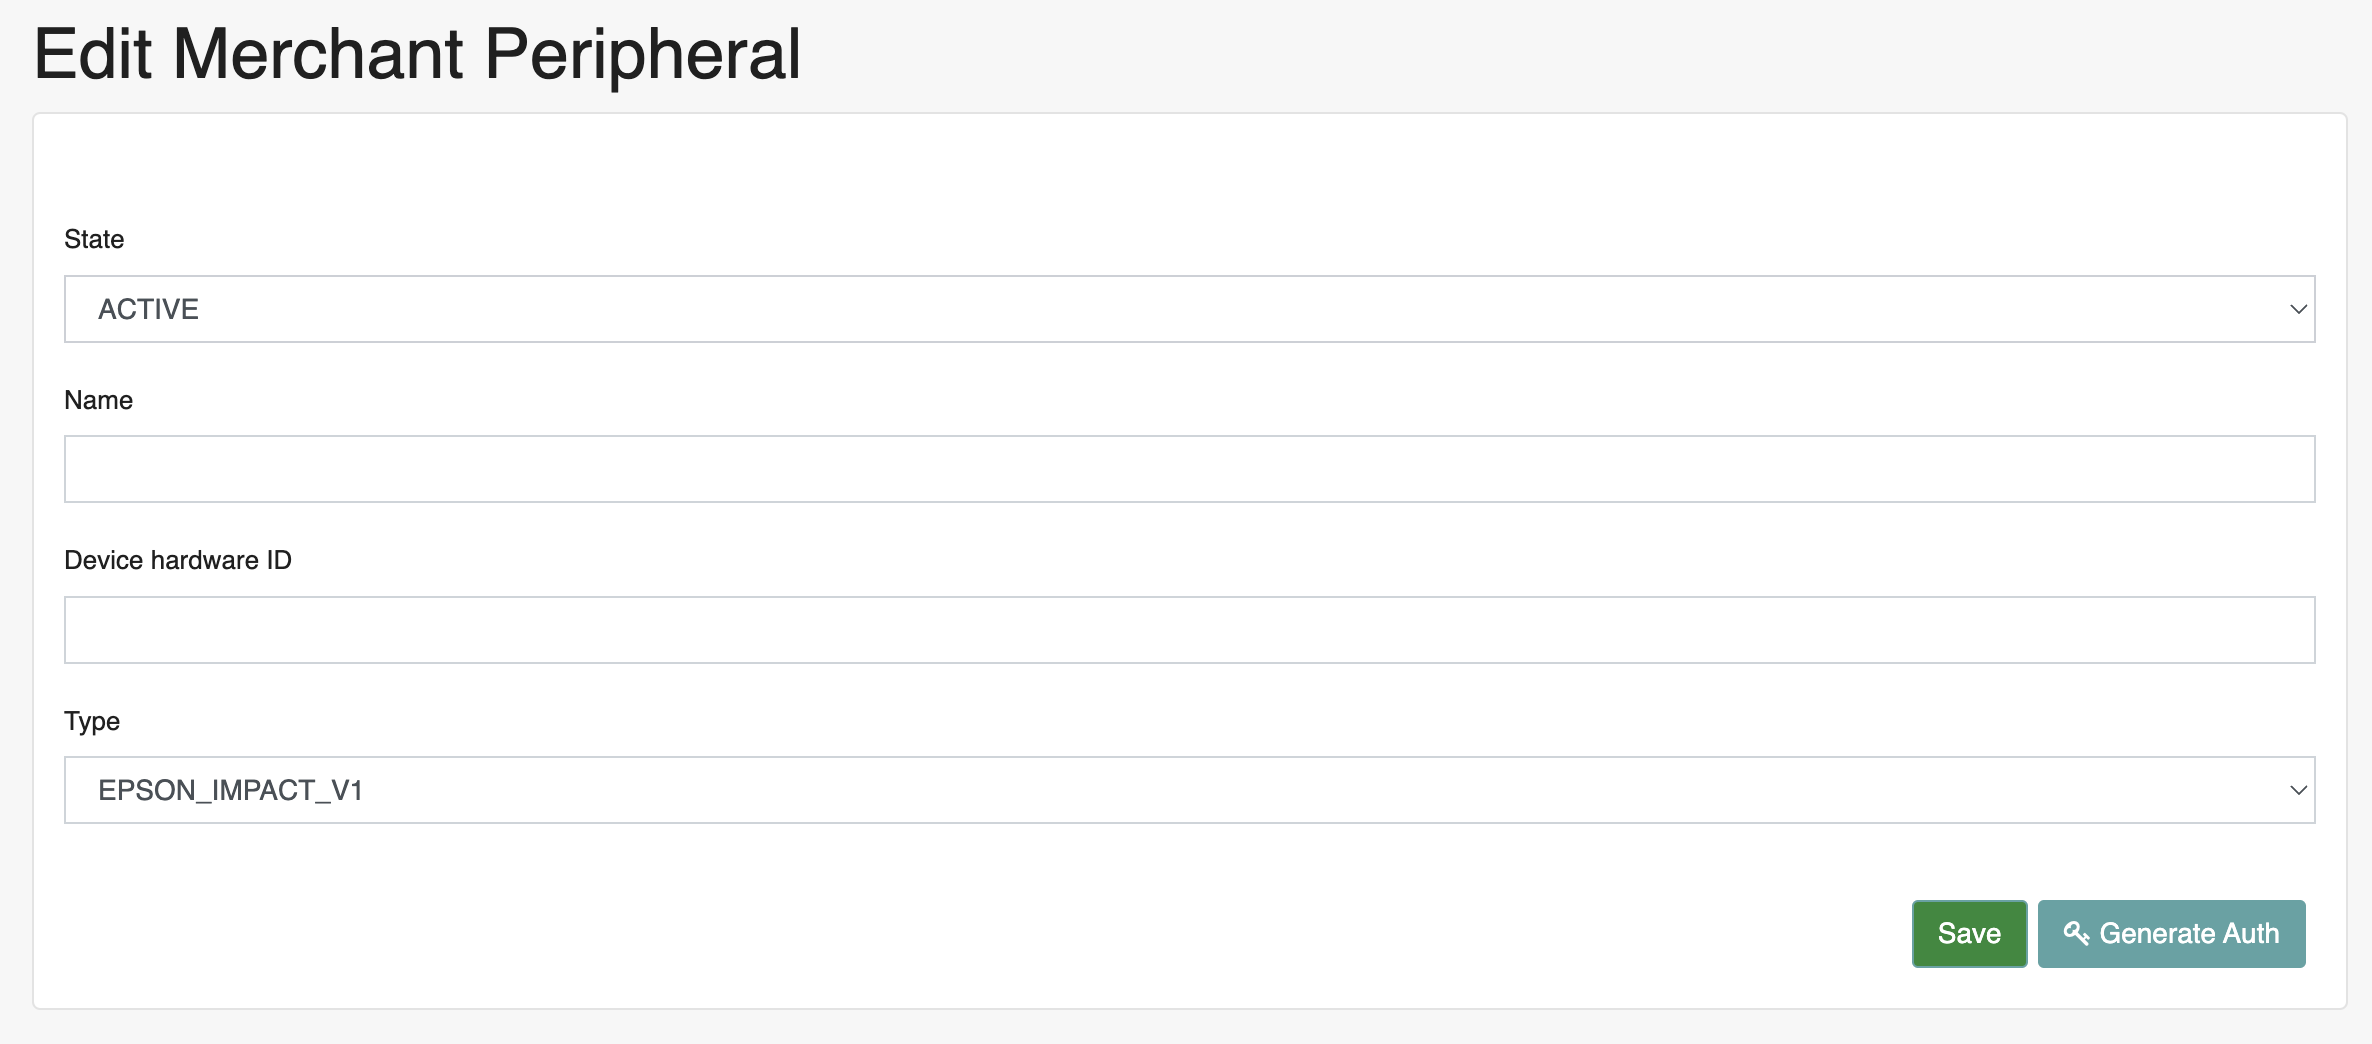Focus the Name input field
The image size is (2372, 1044).
pos(1189,469)
